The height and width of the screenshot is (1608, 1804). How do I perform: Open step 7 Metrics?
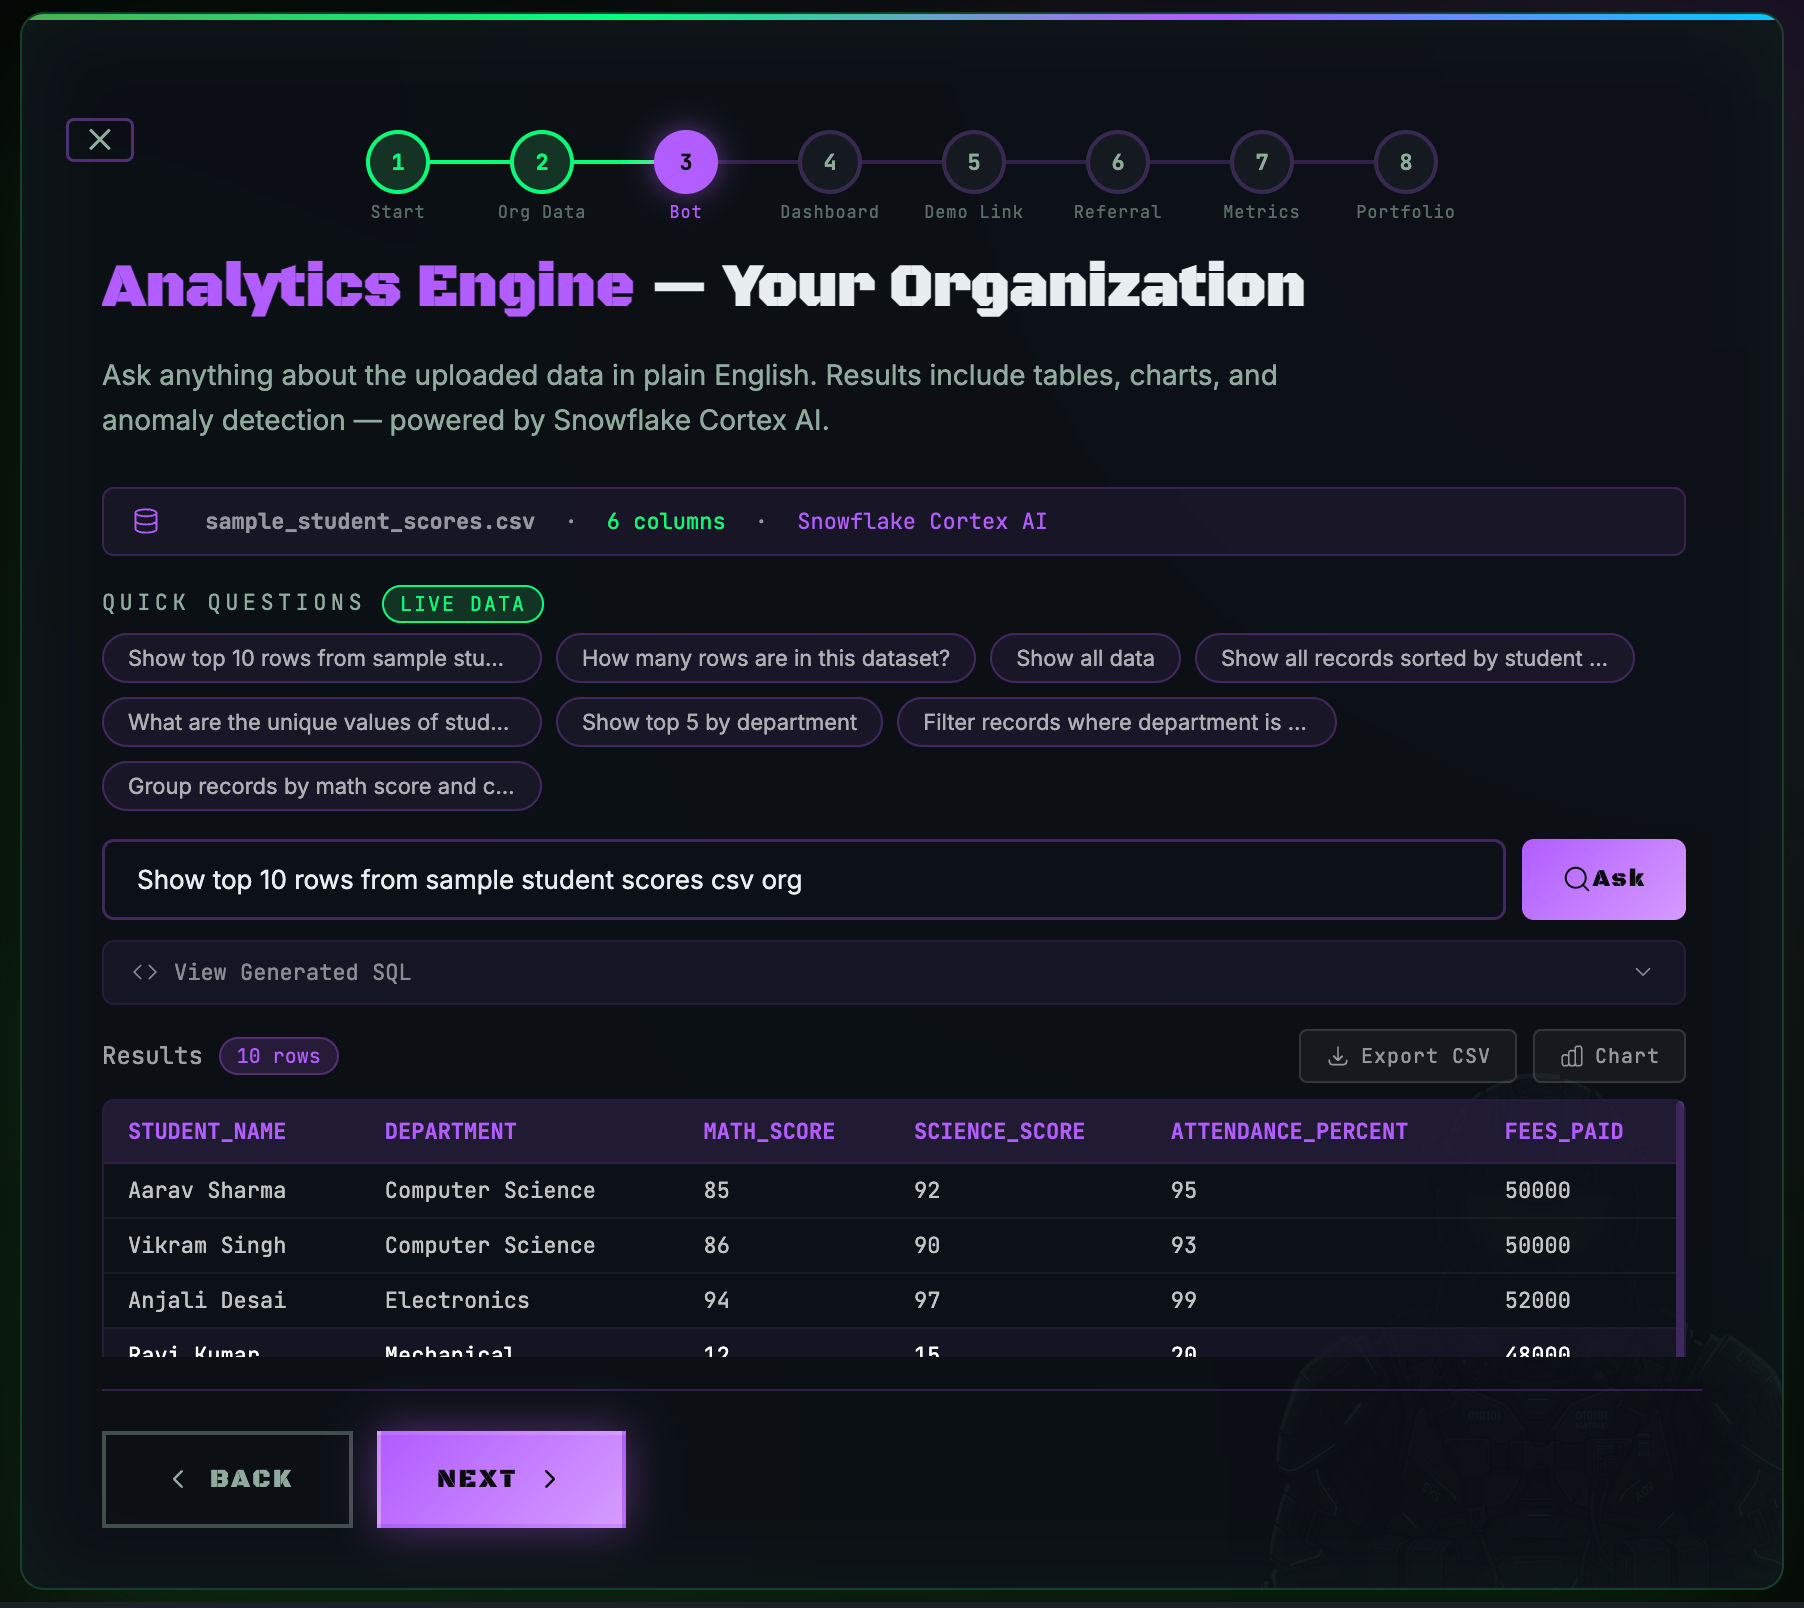(1262, 162)
